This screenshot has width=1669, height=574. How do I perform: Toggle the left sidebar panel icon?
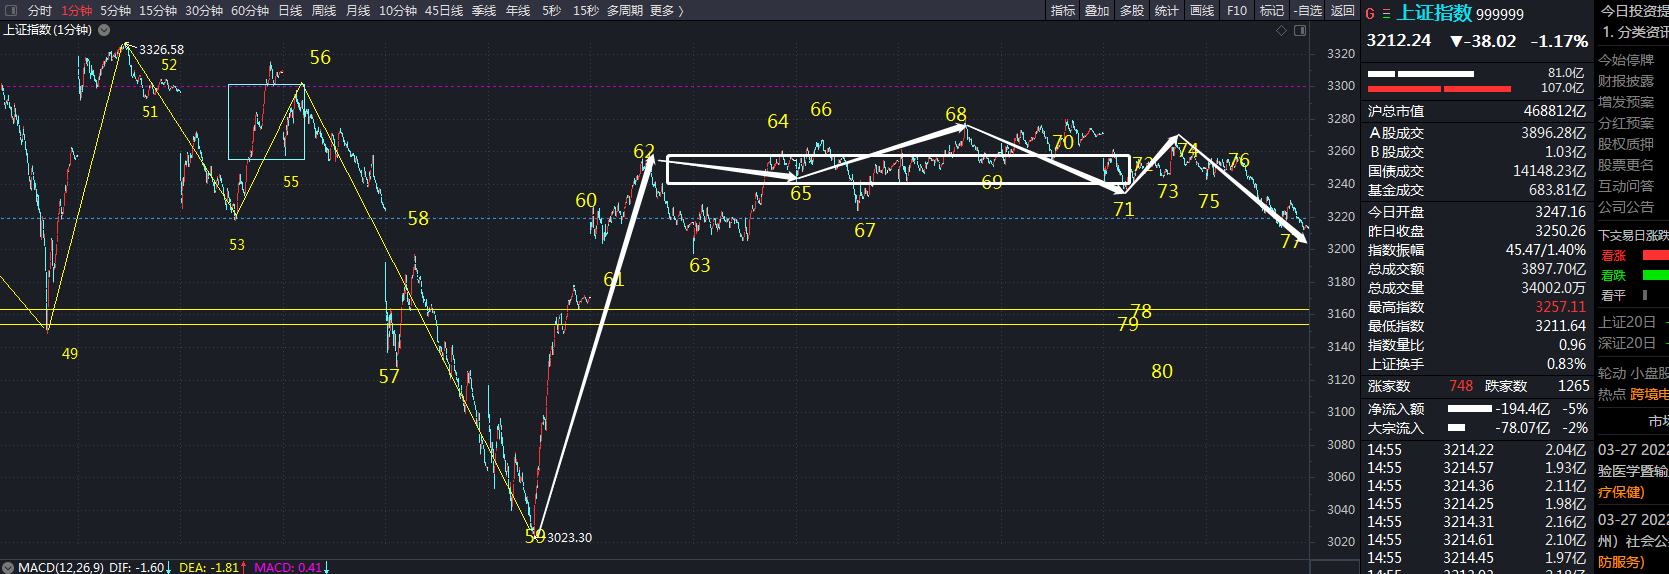[11, 10]
